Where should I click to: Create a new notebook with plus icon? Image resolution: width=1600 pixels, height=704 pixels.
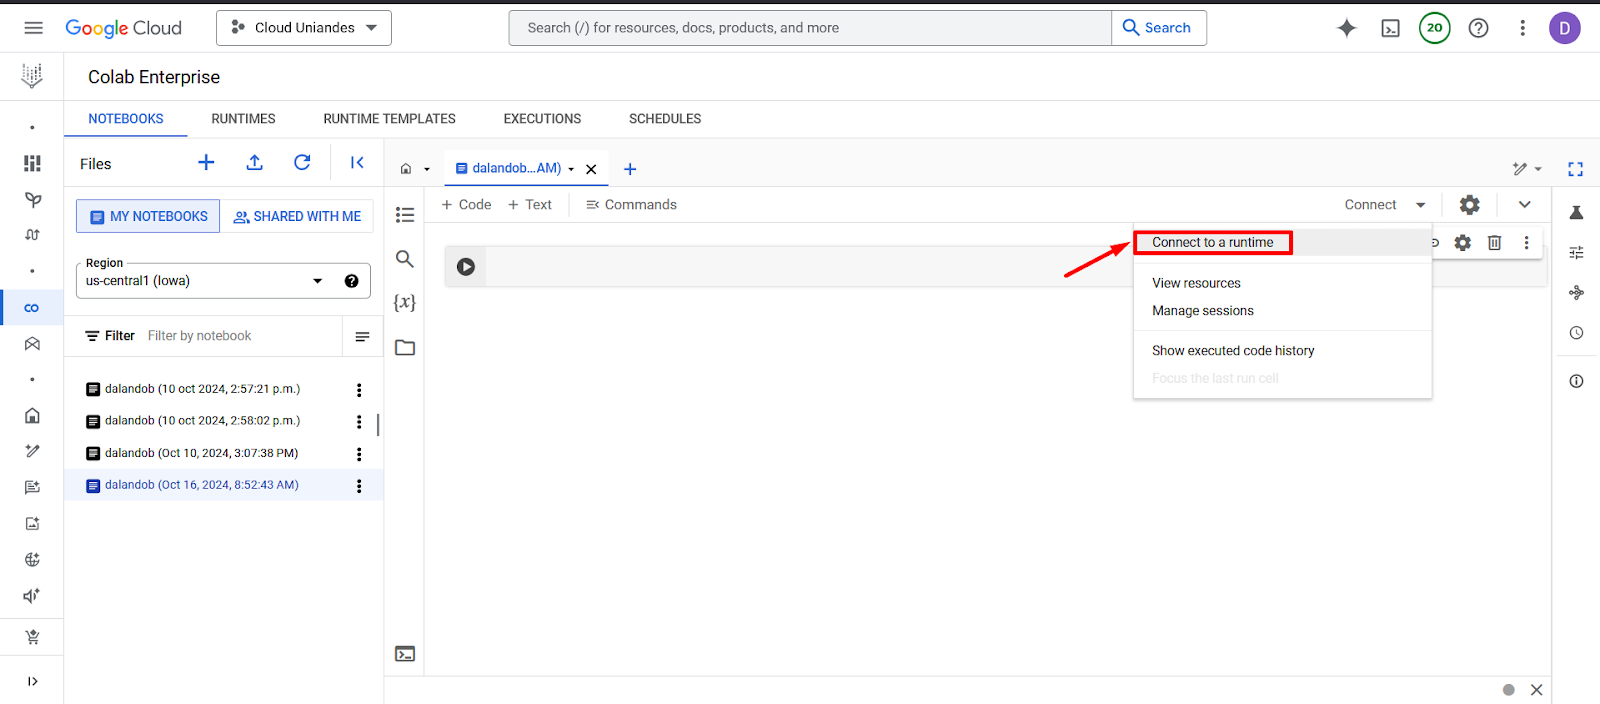pyautogui.click(x=206, y=163)
